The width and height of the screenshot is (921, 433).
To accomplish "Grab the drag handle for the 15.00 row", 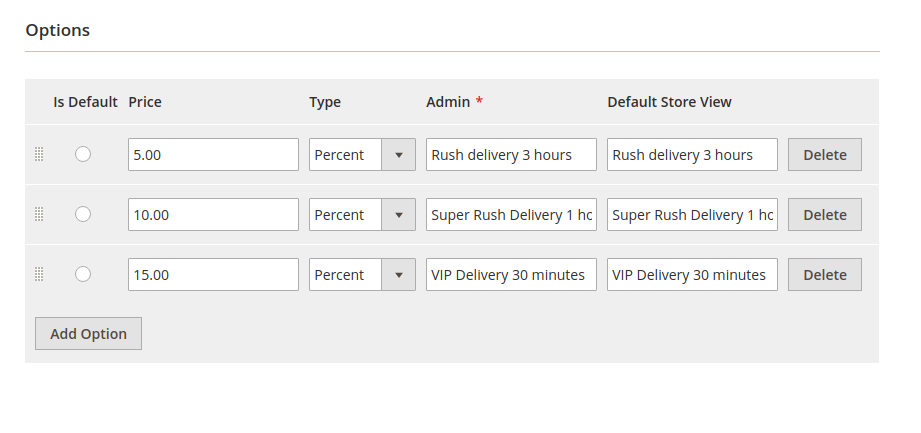I will tap(39, 275).
